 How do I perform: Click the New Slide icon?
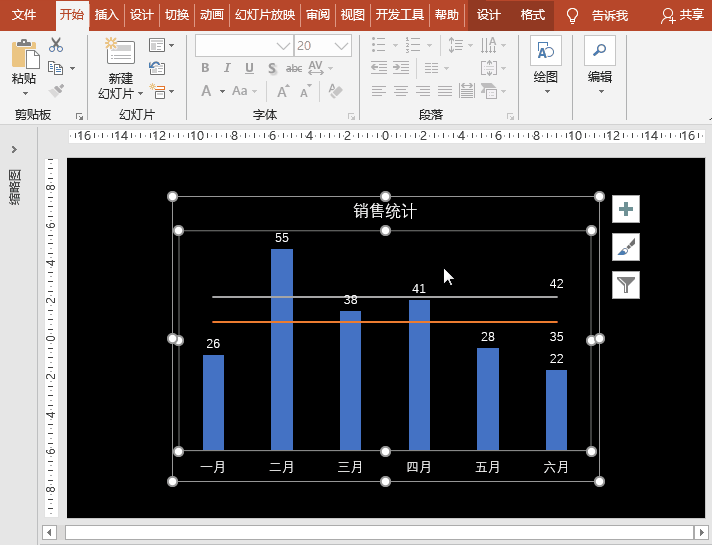[x=120, y=51]
